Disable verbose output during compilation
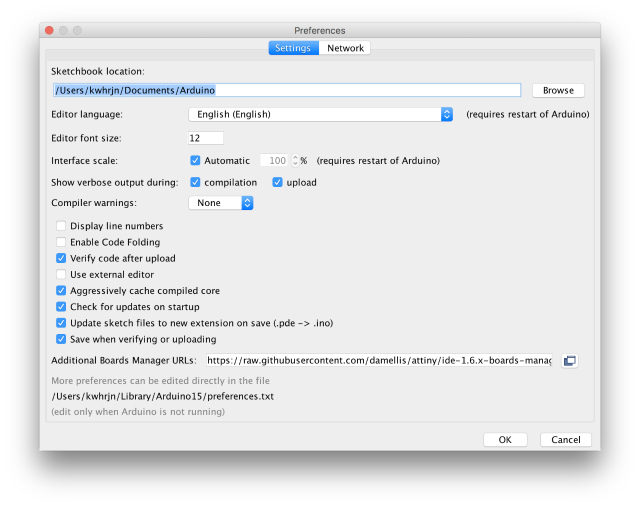The width and height of the screenshot is (640, 507). [x=195, y=182]
